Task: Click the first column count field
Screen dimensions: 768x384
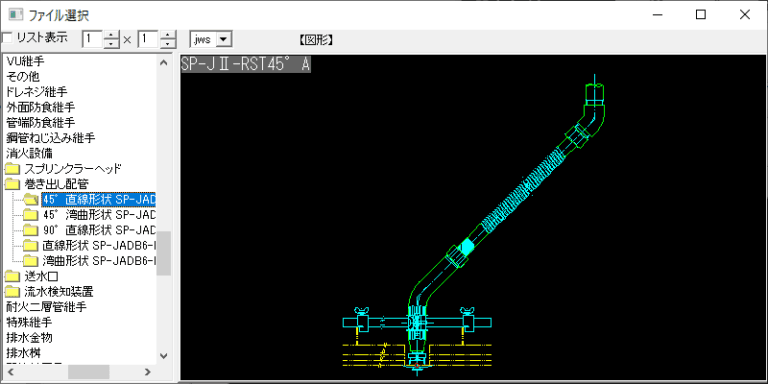Action: pyautogui.click(x=93, y=39)
